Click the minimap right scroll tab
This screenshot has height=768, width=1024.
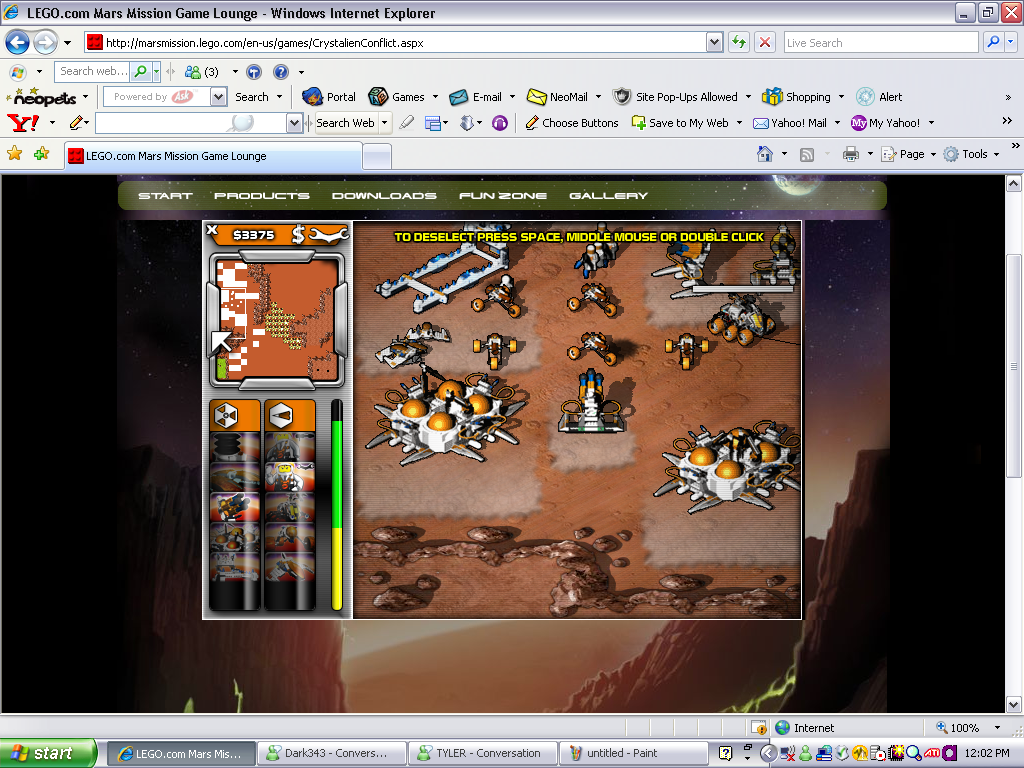click(x=341, y=320)
